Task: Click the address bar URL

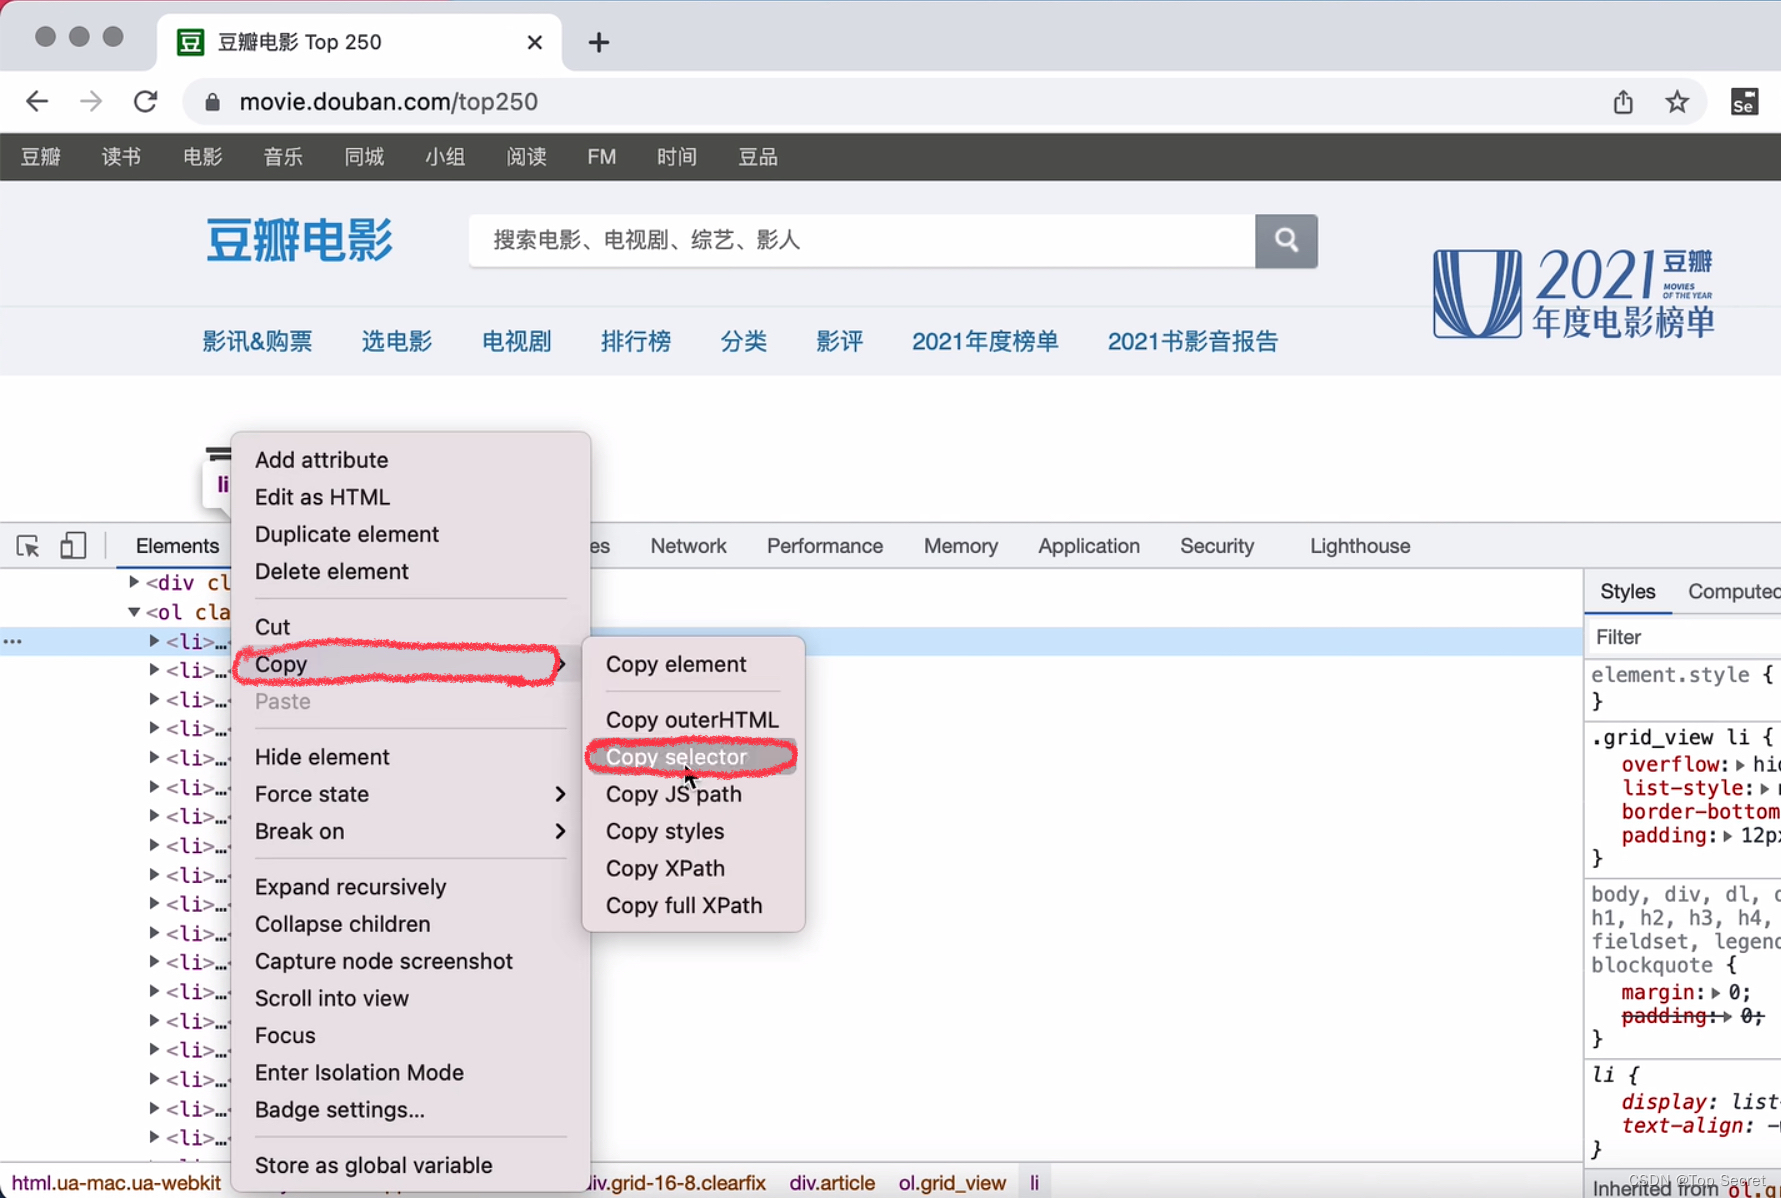Action: pyautogui.click(x=389, y=101)
